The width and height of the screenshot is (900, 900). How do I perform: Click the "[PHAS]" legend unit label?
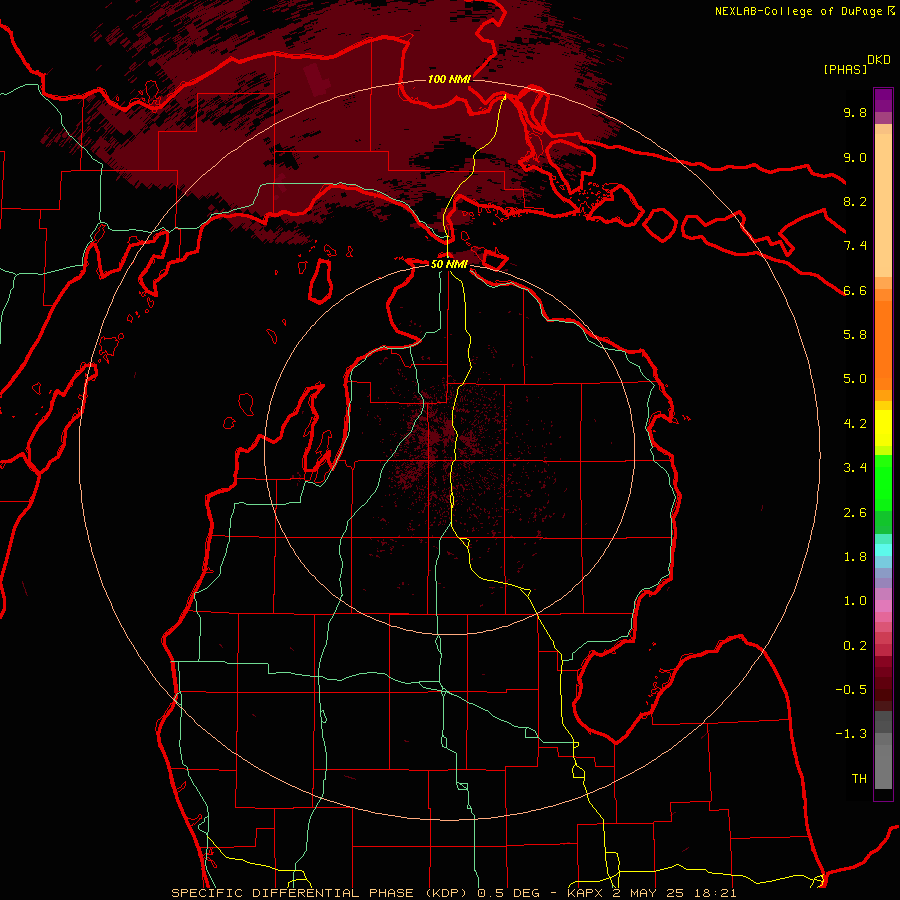845,69
